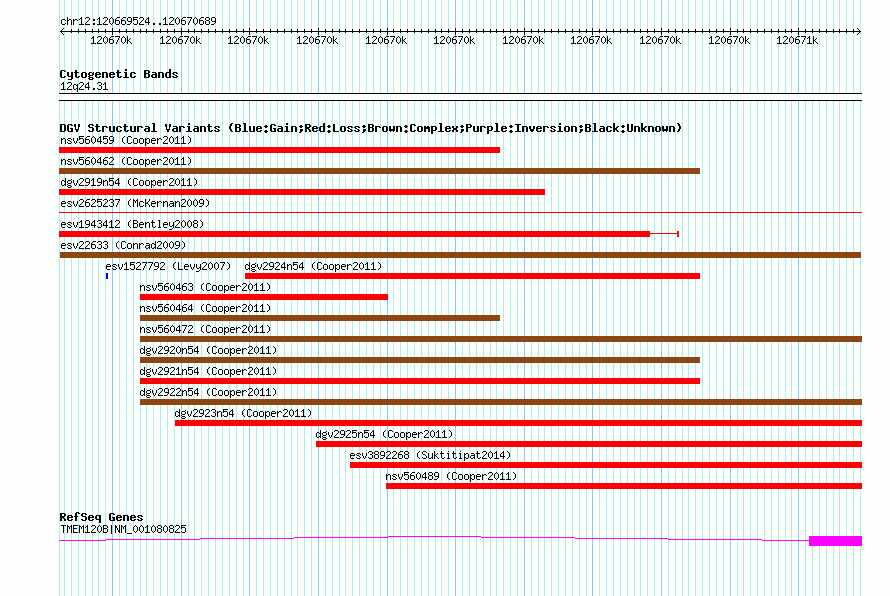
Task: Select nsv560472 (Cooper2011) variant label
Action: [205, 329]
